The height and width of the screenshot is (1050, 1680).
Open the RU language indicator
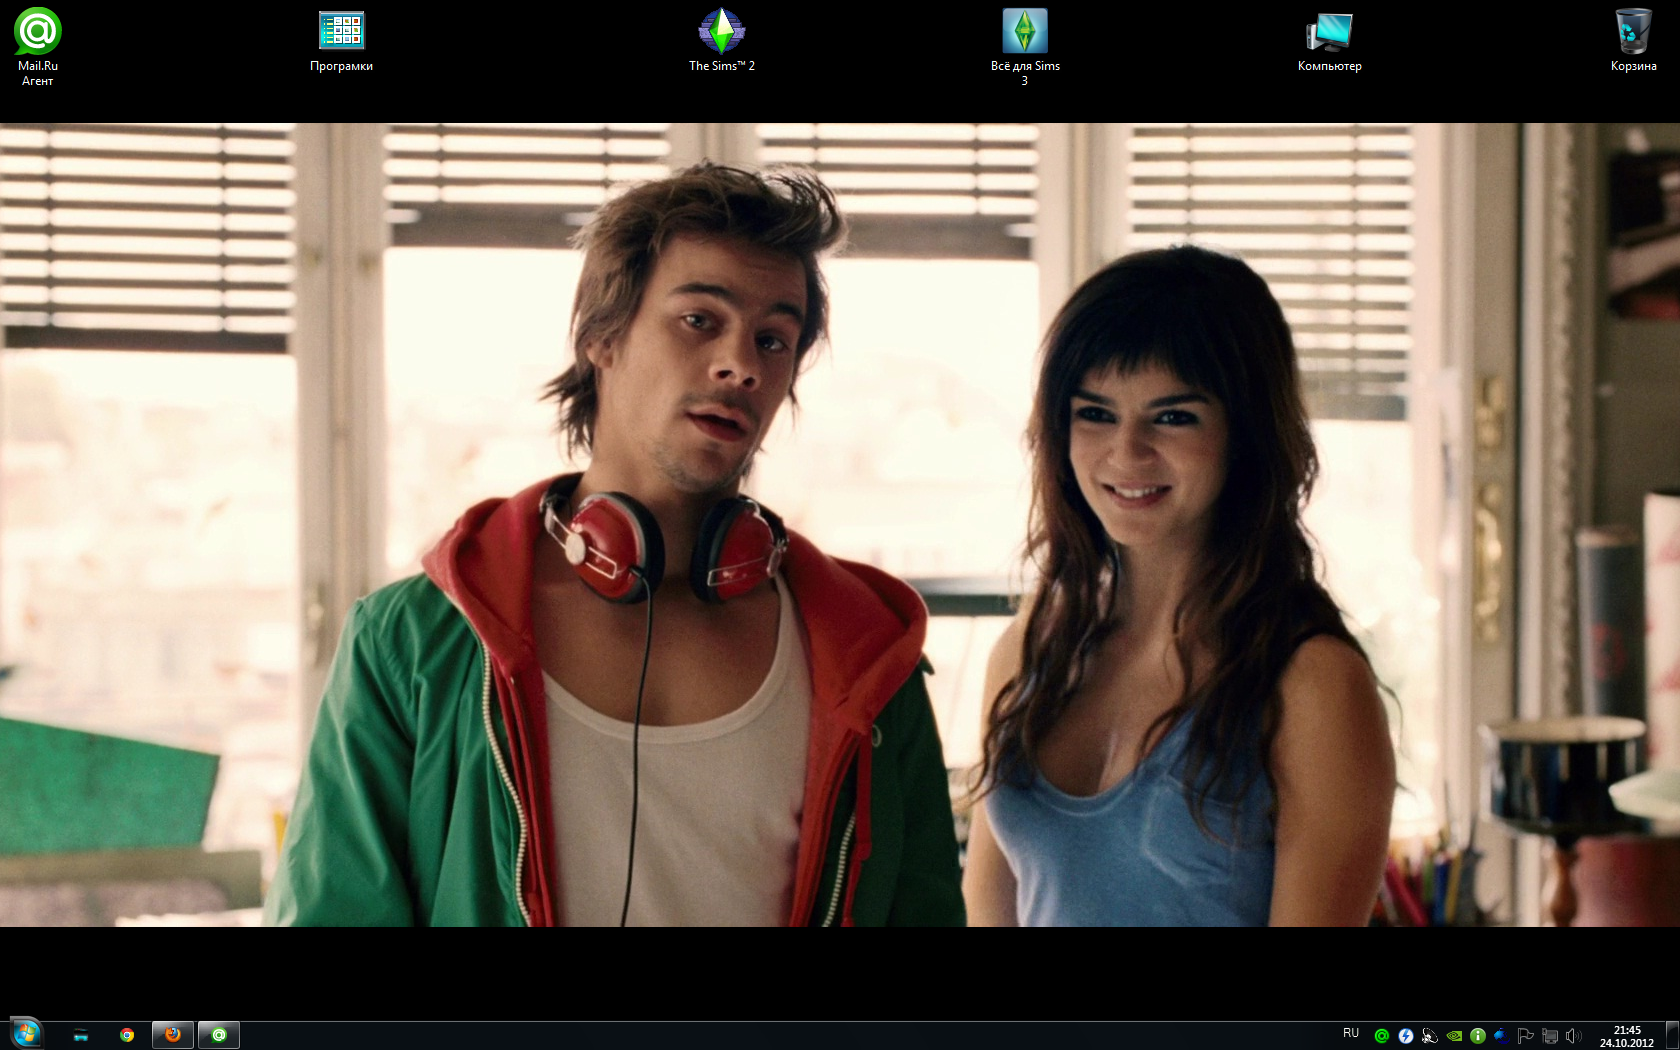coord(1351,1033)
